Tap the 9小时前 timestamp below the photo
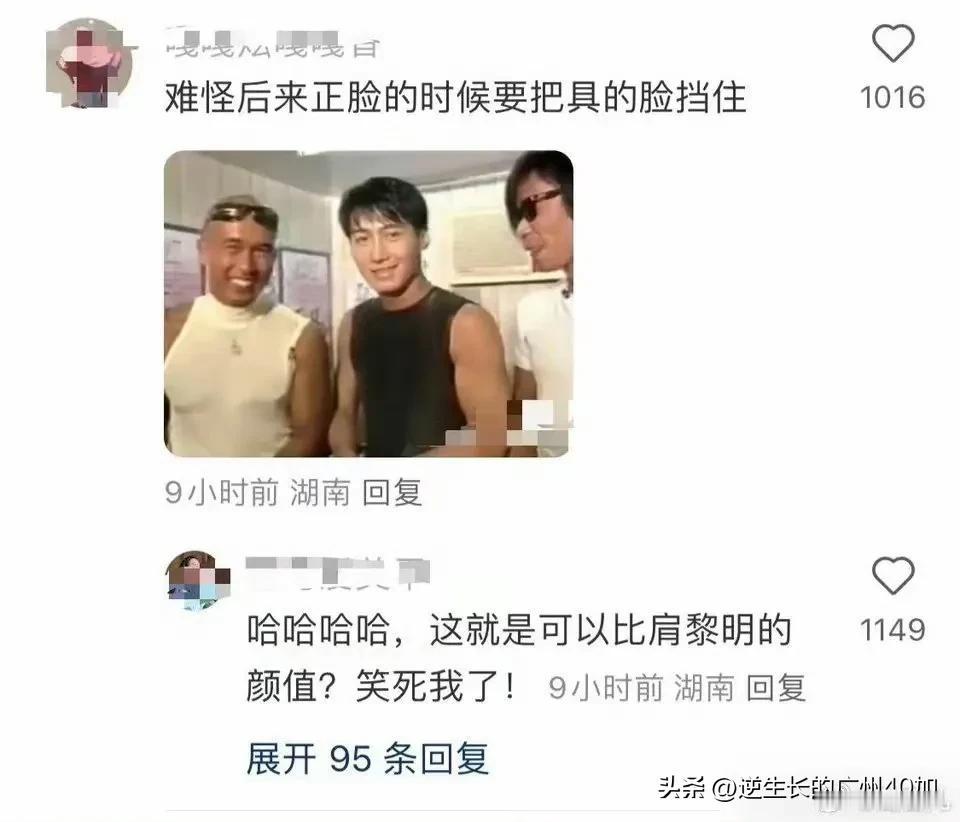Screen dimensions: 960x822 pos(222,493)
